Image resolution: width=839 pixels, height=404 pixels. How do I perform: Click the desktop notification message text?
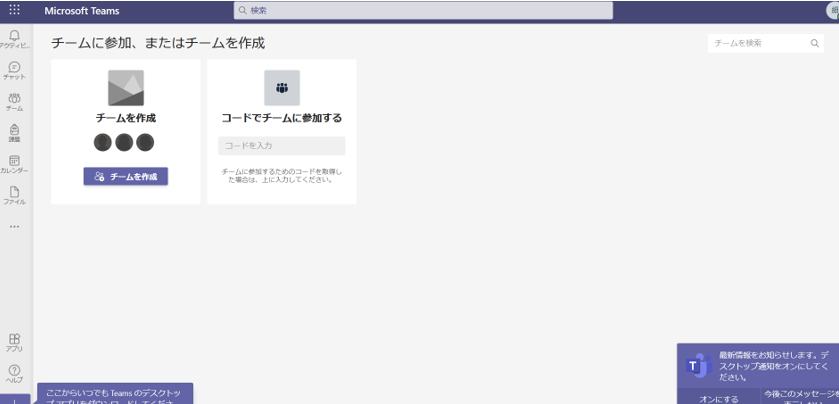pos(775,366)
